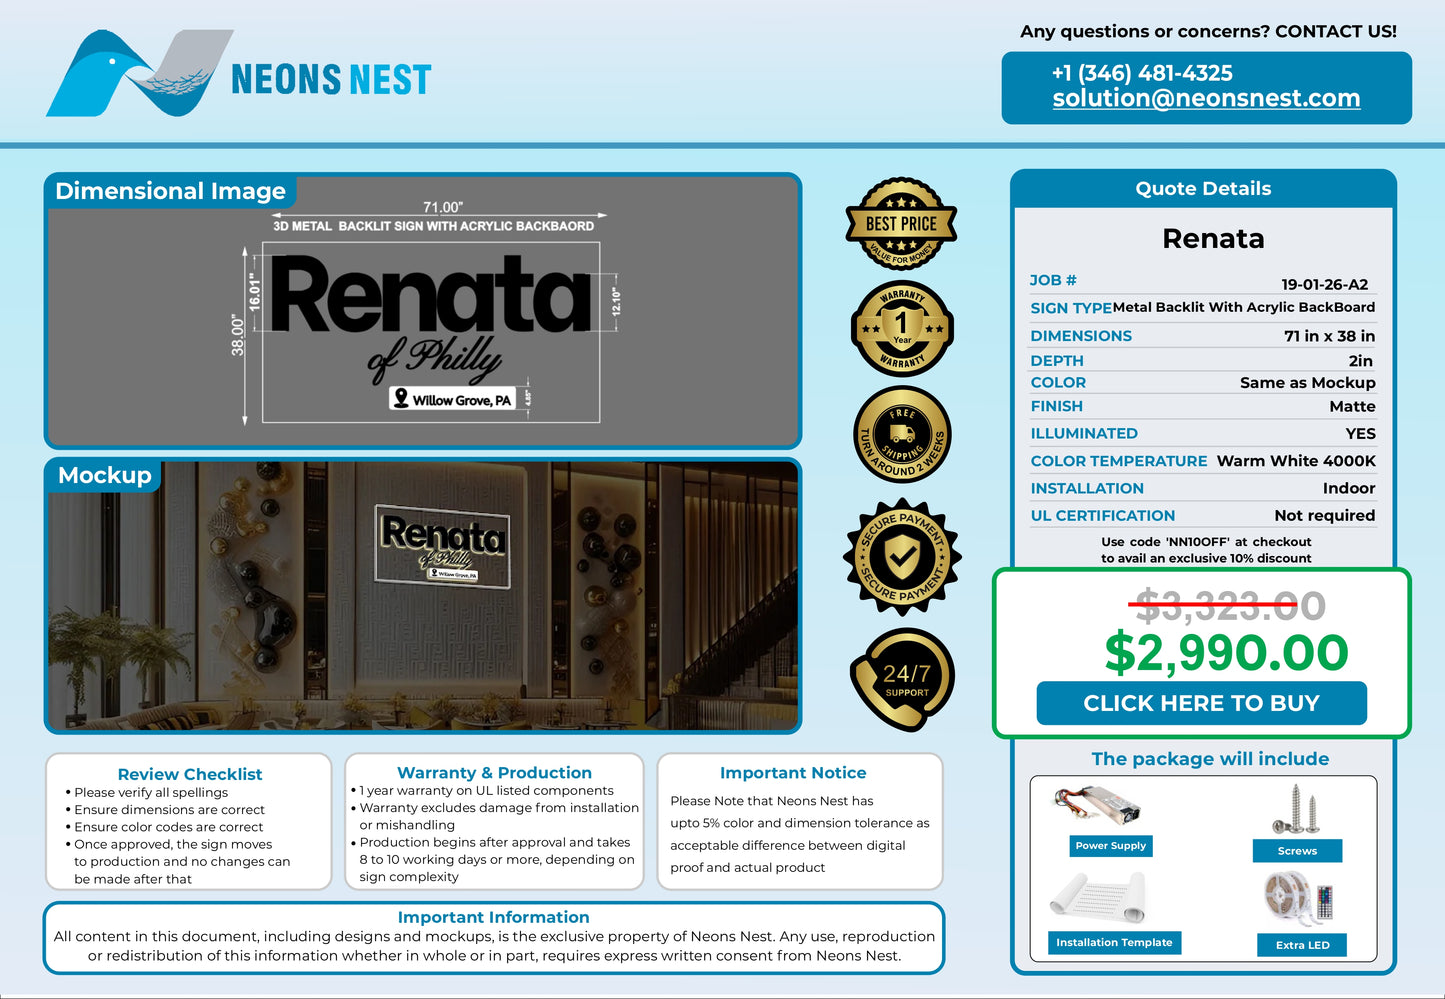Screen dimensions: 1445x999
Task: Click the discounted price $2,990.00
Action: point(1226,652)
